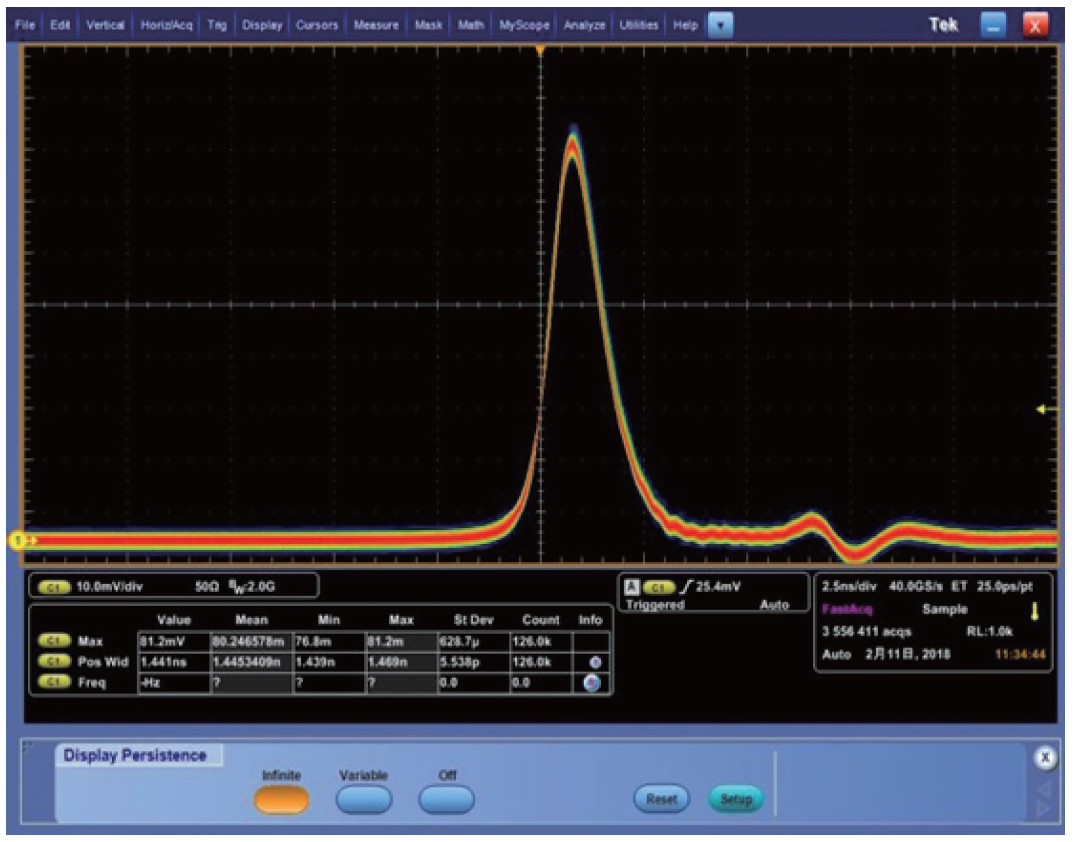Expand the menu bar dropdown arrow after Help

coord(717,26)
